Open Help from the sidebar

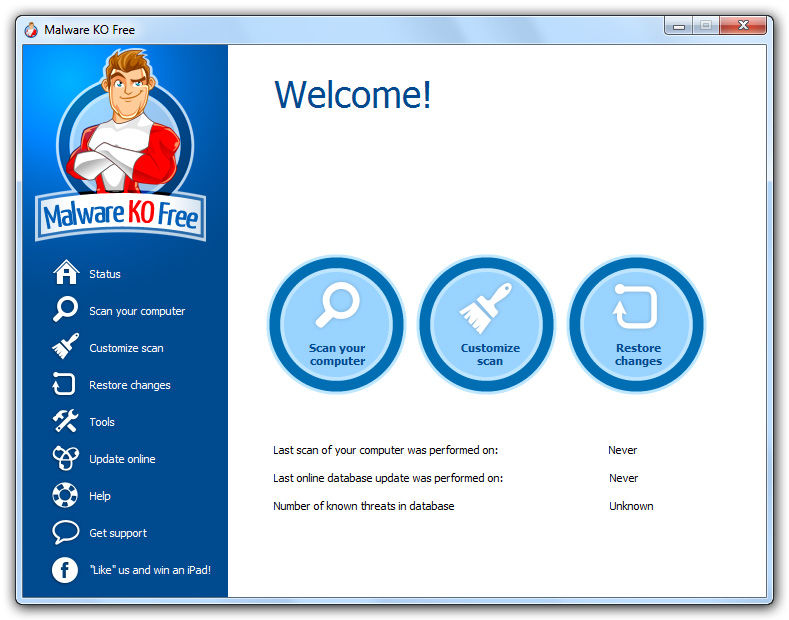[x=100, y=496]
